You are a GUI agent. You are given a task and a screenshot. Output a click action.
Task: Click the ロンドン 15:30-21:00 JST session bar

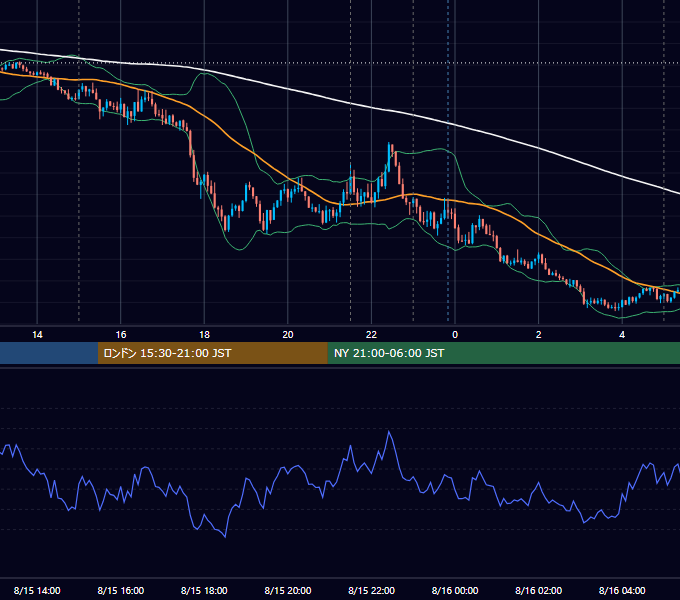pos(212,353)
